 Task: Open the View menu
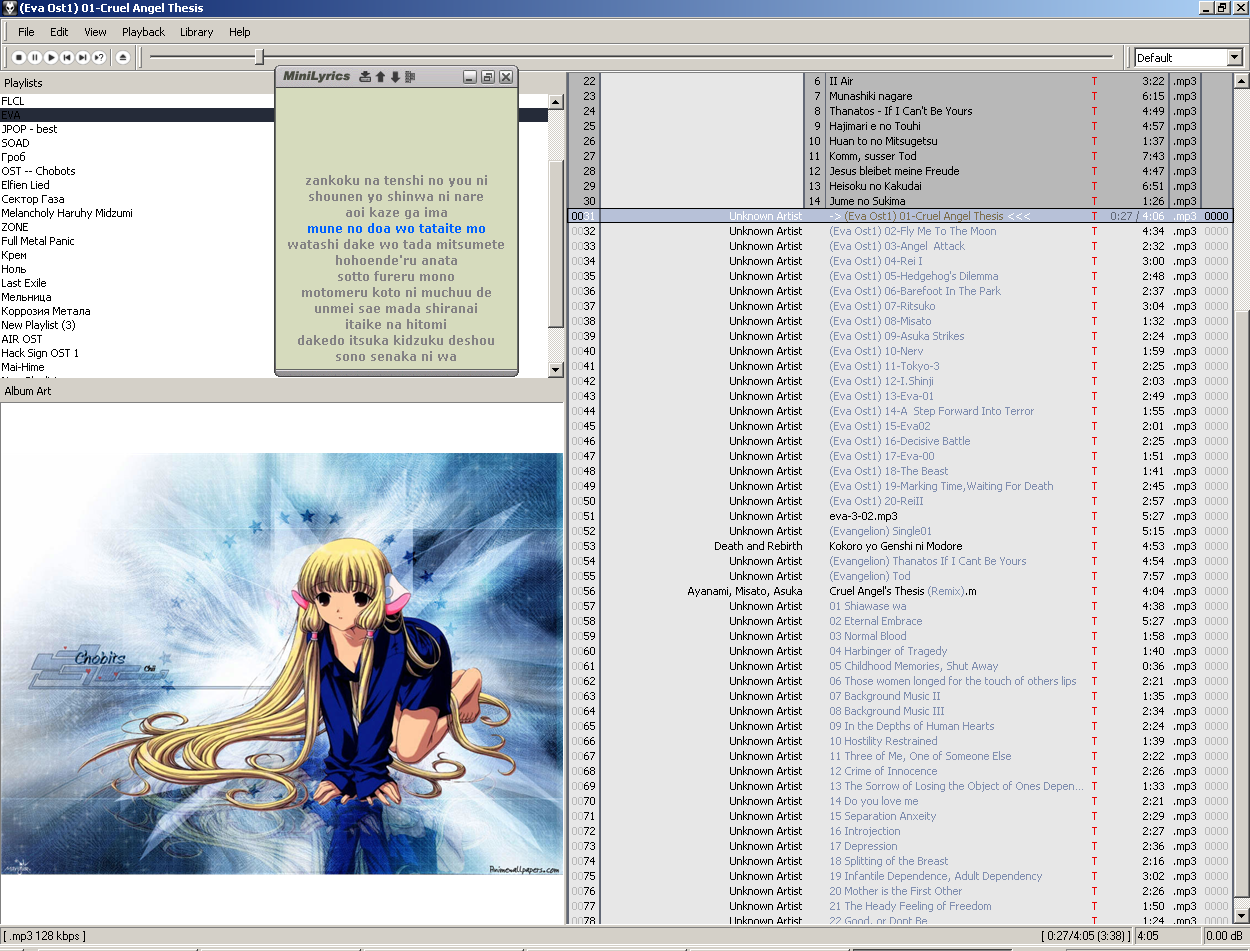[x=95, y=32]
